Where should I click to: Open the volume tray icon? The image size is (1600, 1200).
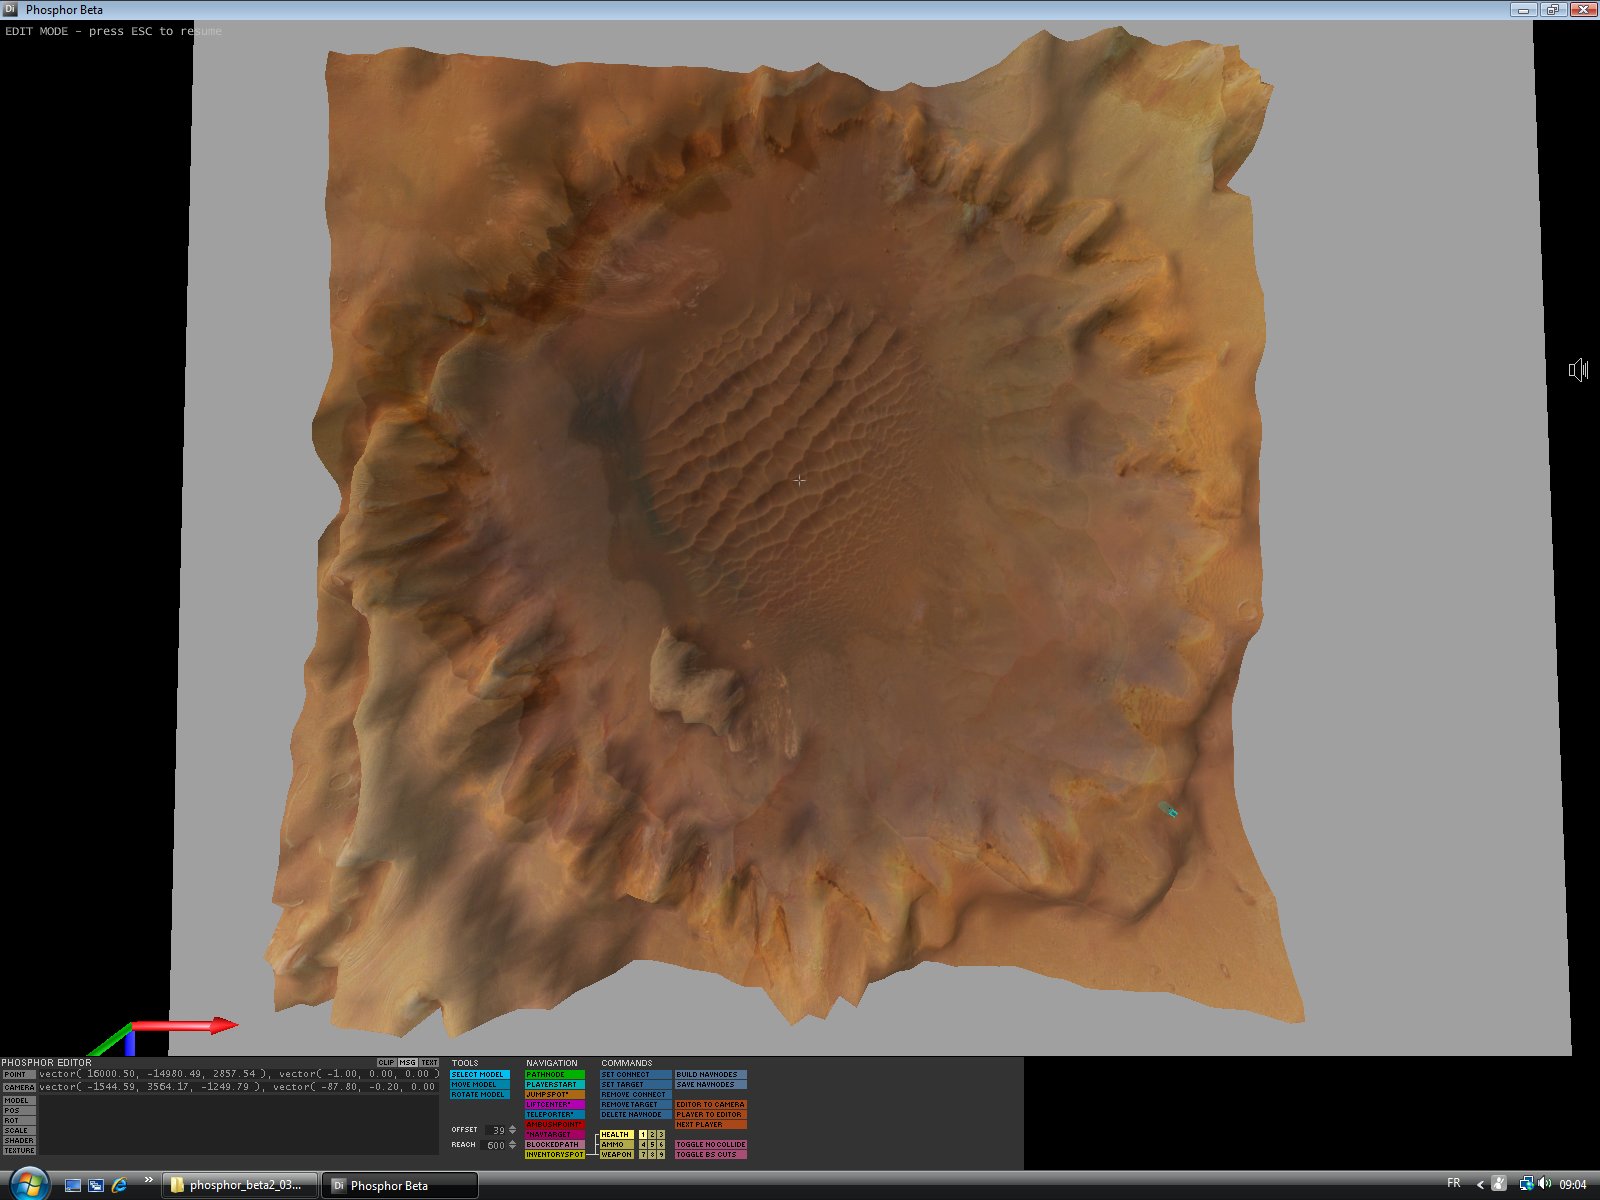point(1545,1184)
